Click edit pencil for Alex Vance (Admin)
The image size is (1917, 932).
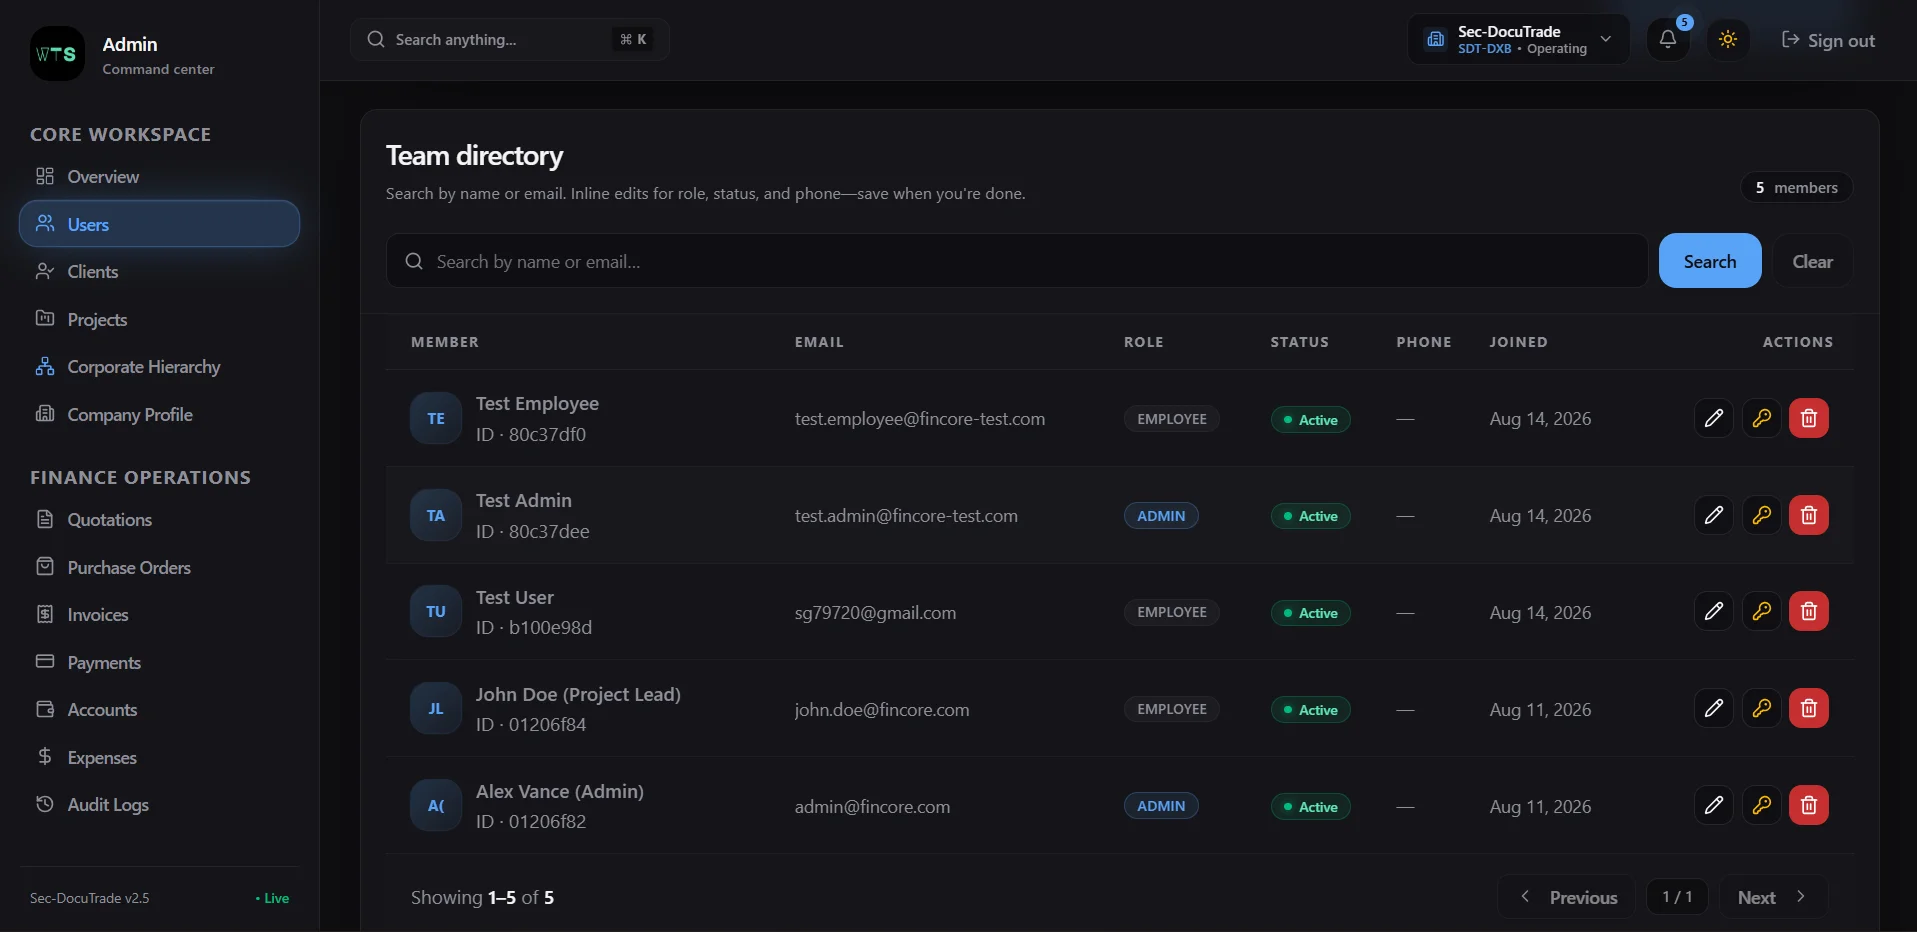coord(1713,805)
